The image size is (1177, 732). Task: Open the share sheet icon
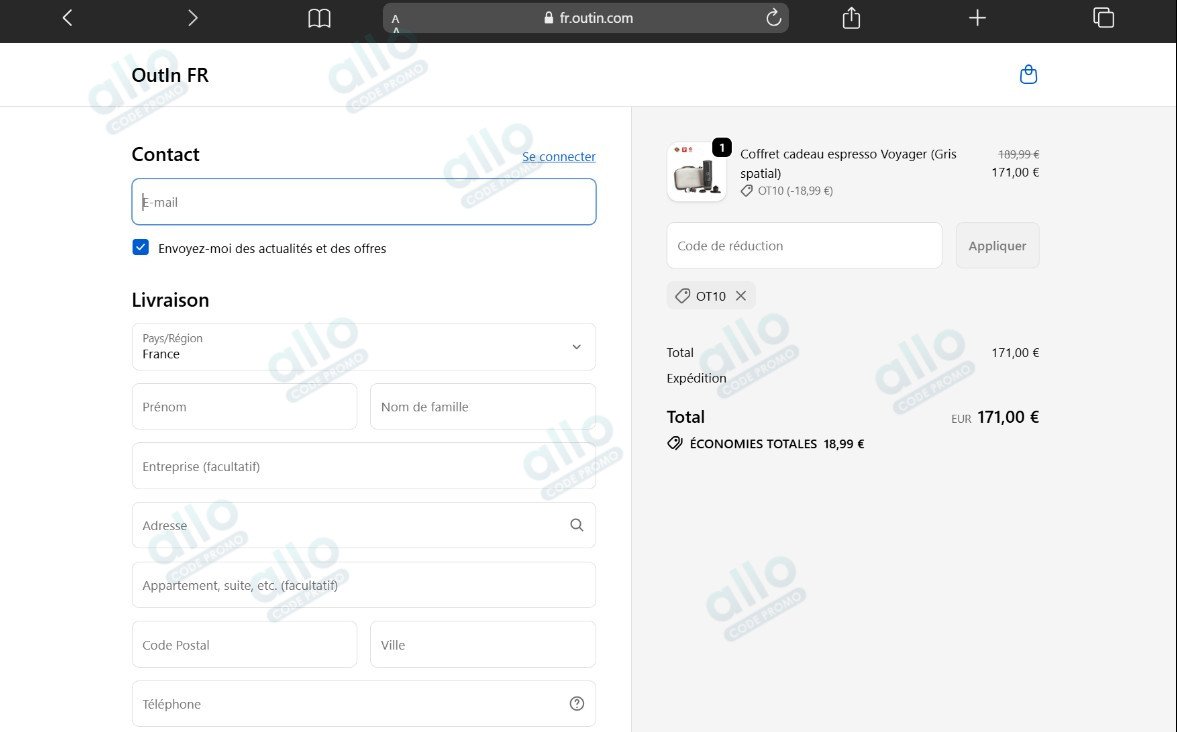(851, 17)
